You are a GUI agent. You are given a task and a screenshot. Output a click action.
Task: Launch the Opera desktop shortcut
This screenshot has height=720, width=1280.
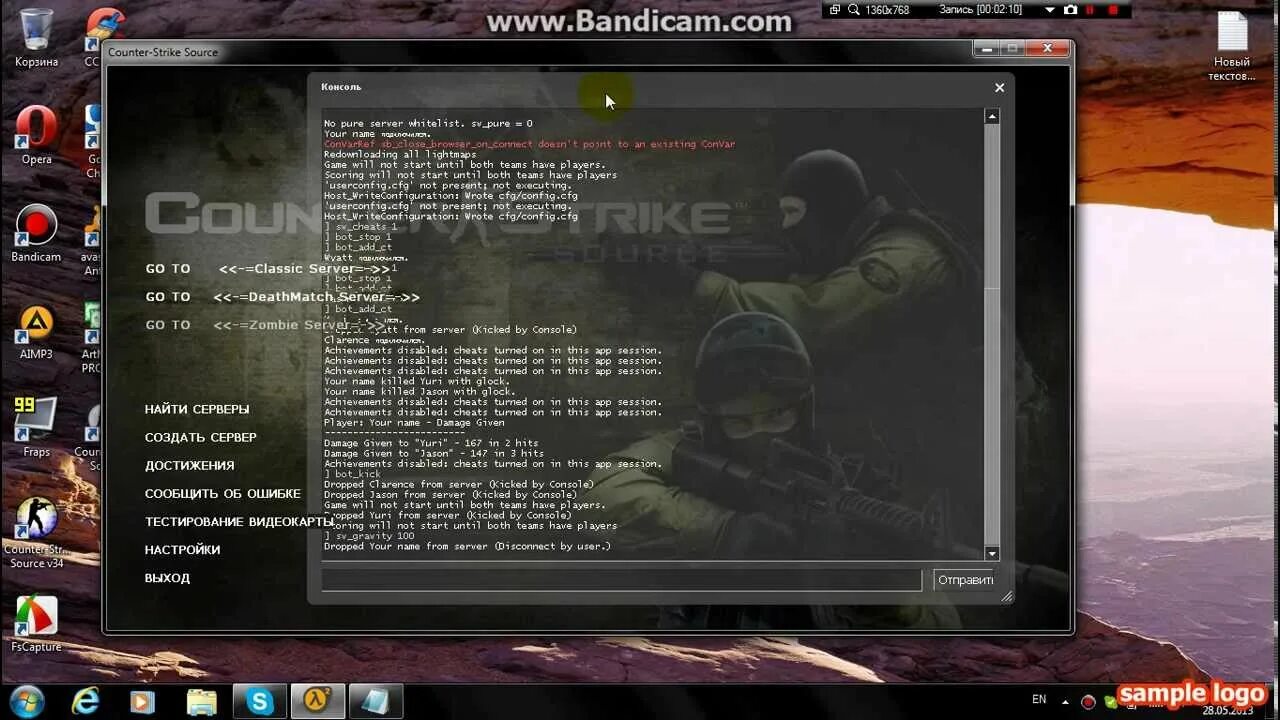pyautogui.click(x=36, y=135)
